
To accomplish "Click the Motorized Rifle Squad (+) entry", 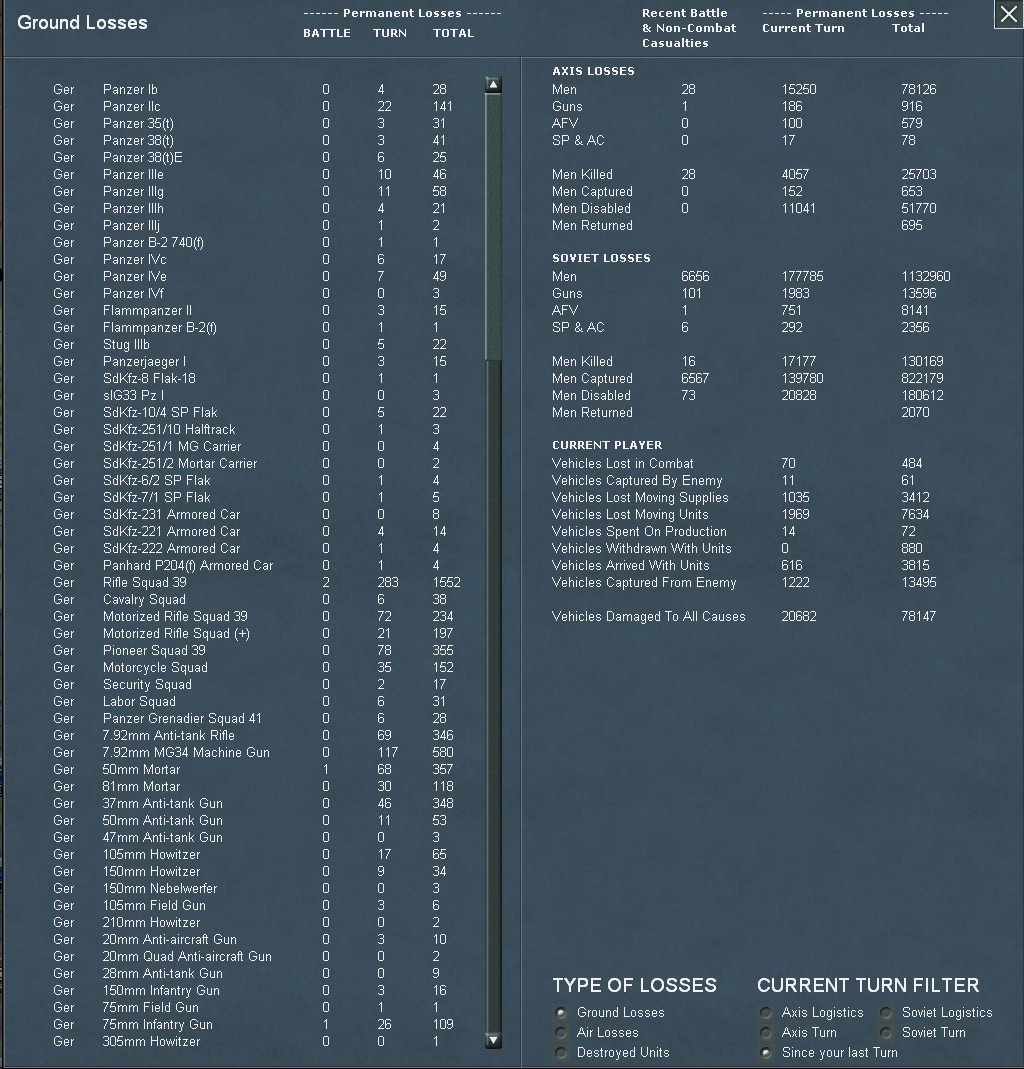I will [x=176, y=633].
